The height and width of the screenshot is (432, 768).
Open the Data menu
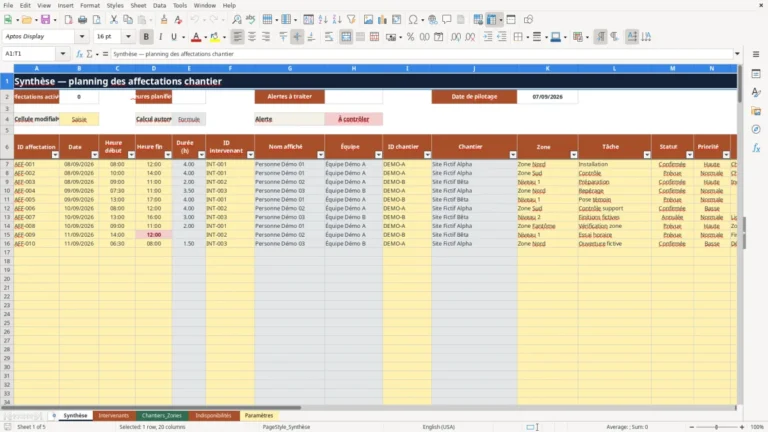point(159,5)
